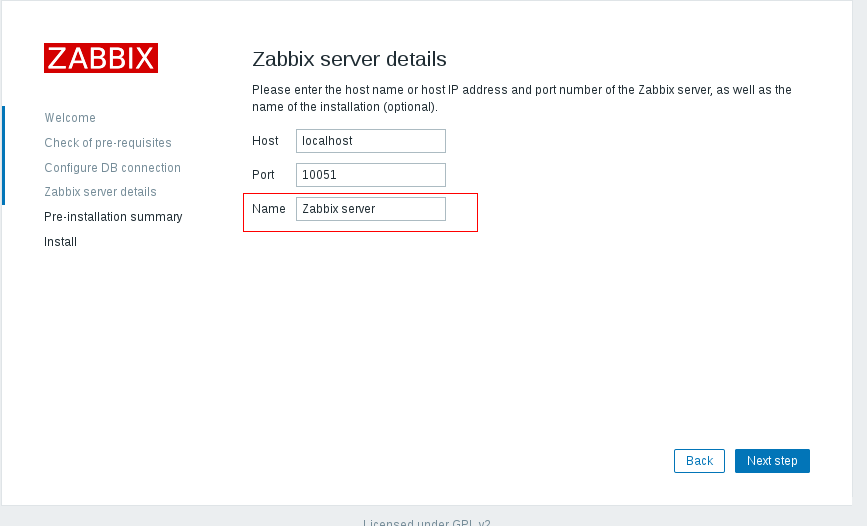Viewport: 867px width, 526px height.
Task: Open the Licensed under GPL v2 link
Action: (427, 522)
